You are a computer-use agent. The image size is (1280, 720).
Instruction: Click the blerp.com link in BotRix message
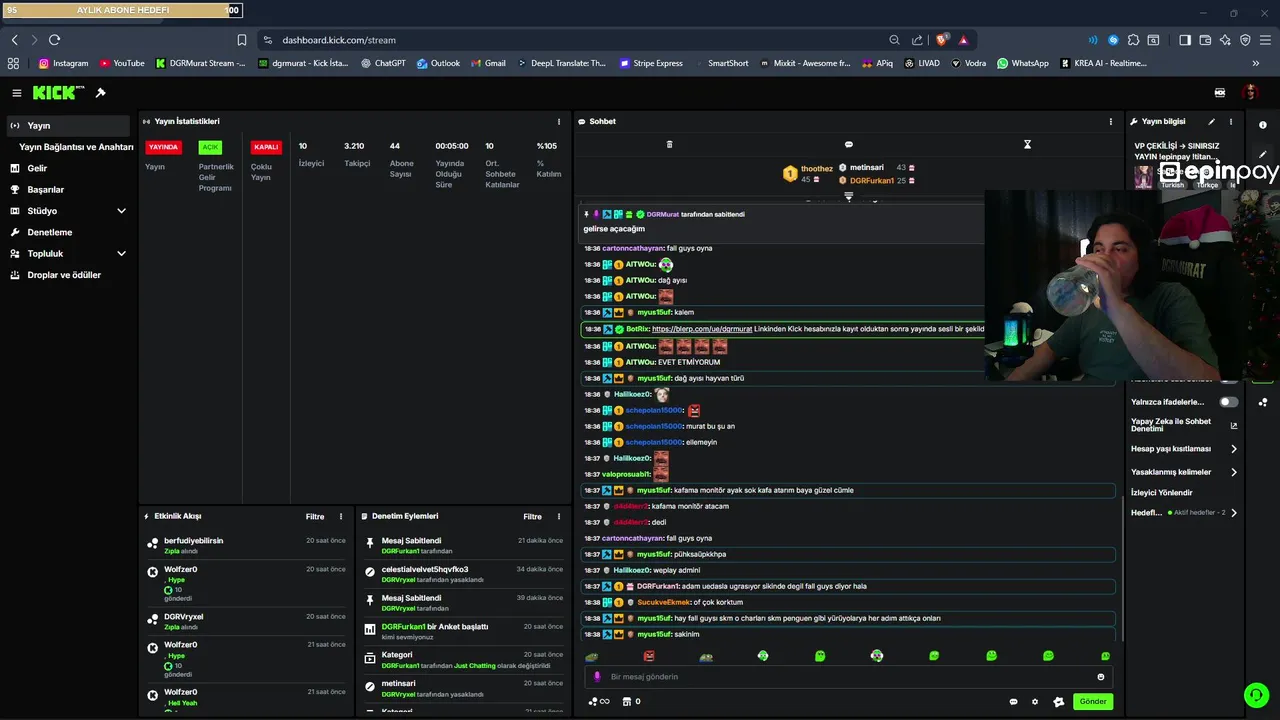(x=702, y=329)
